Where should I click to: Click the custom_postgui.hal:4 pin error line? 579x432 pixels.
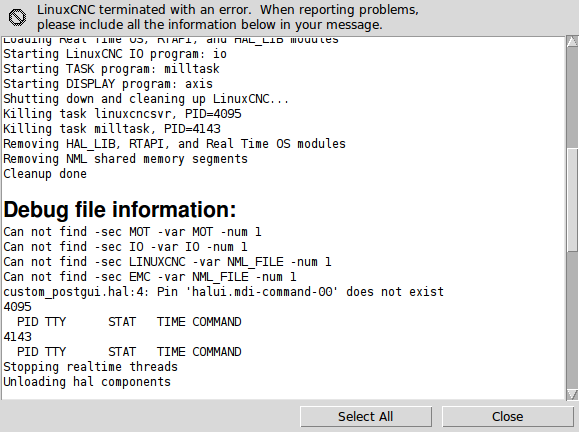(223, 292)
